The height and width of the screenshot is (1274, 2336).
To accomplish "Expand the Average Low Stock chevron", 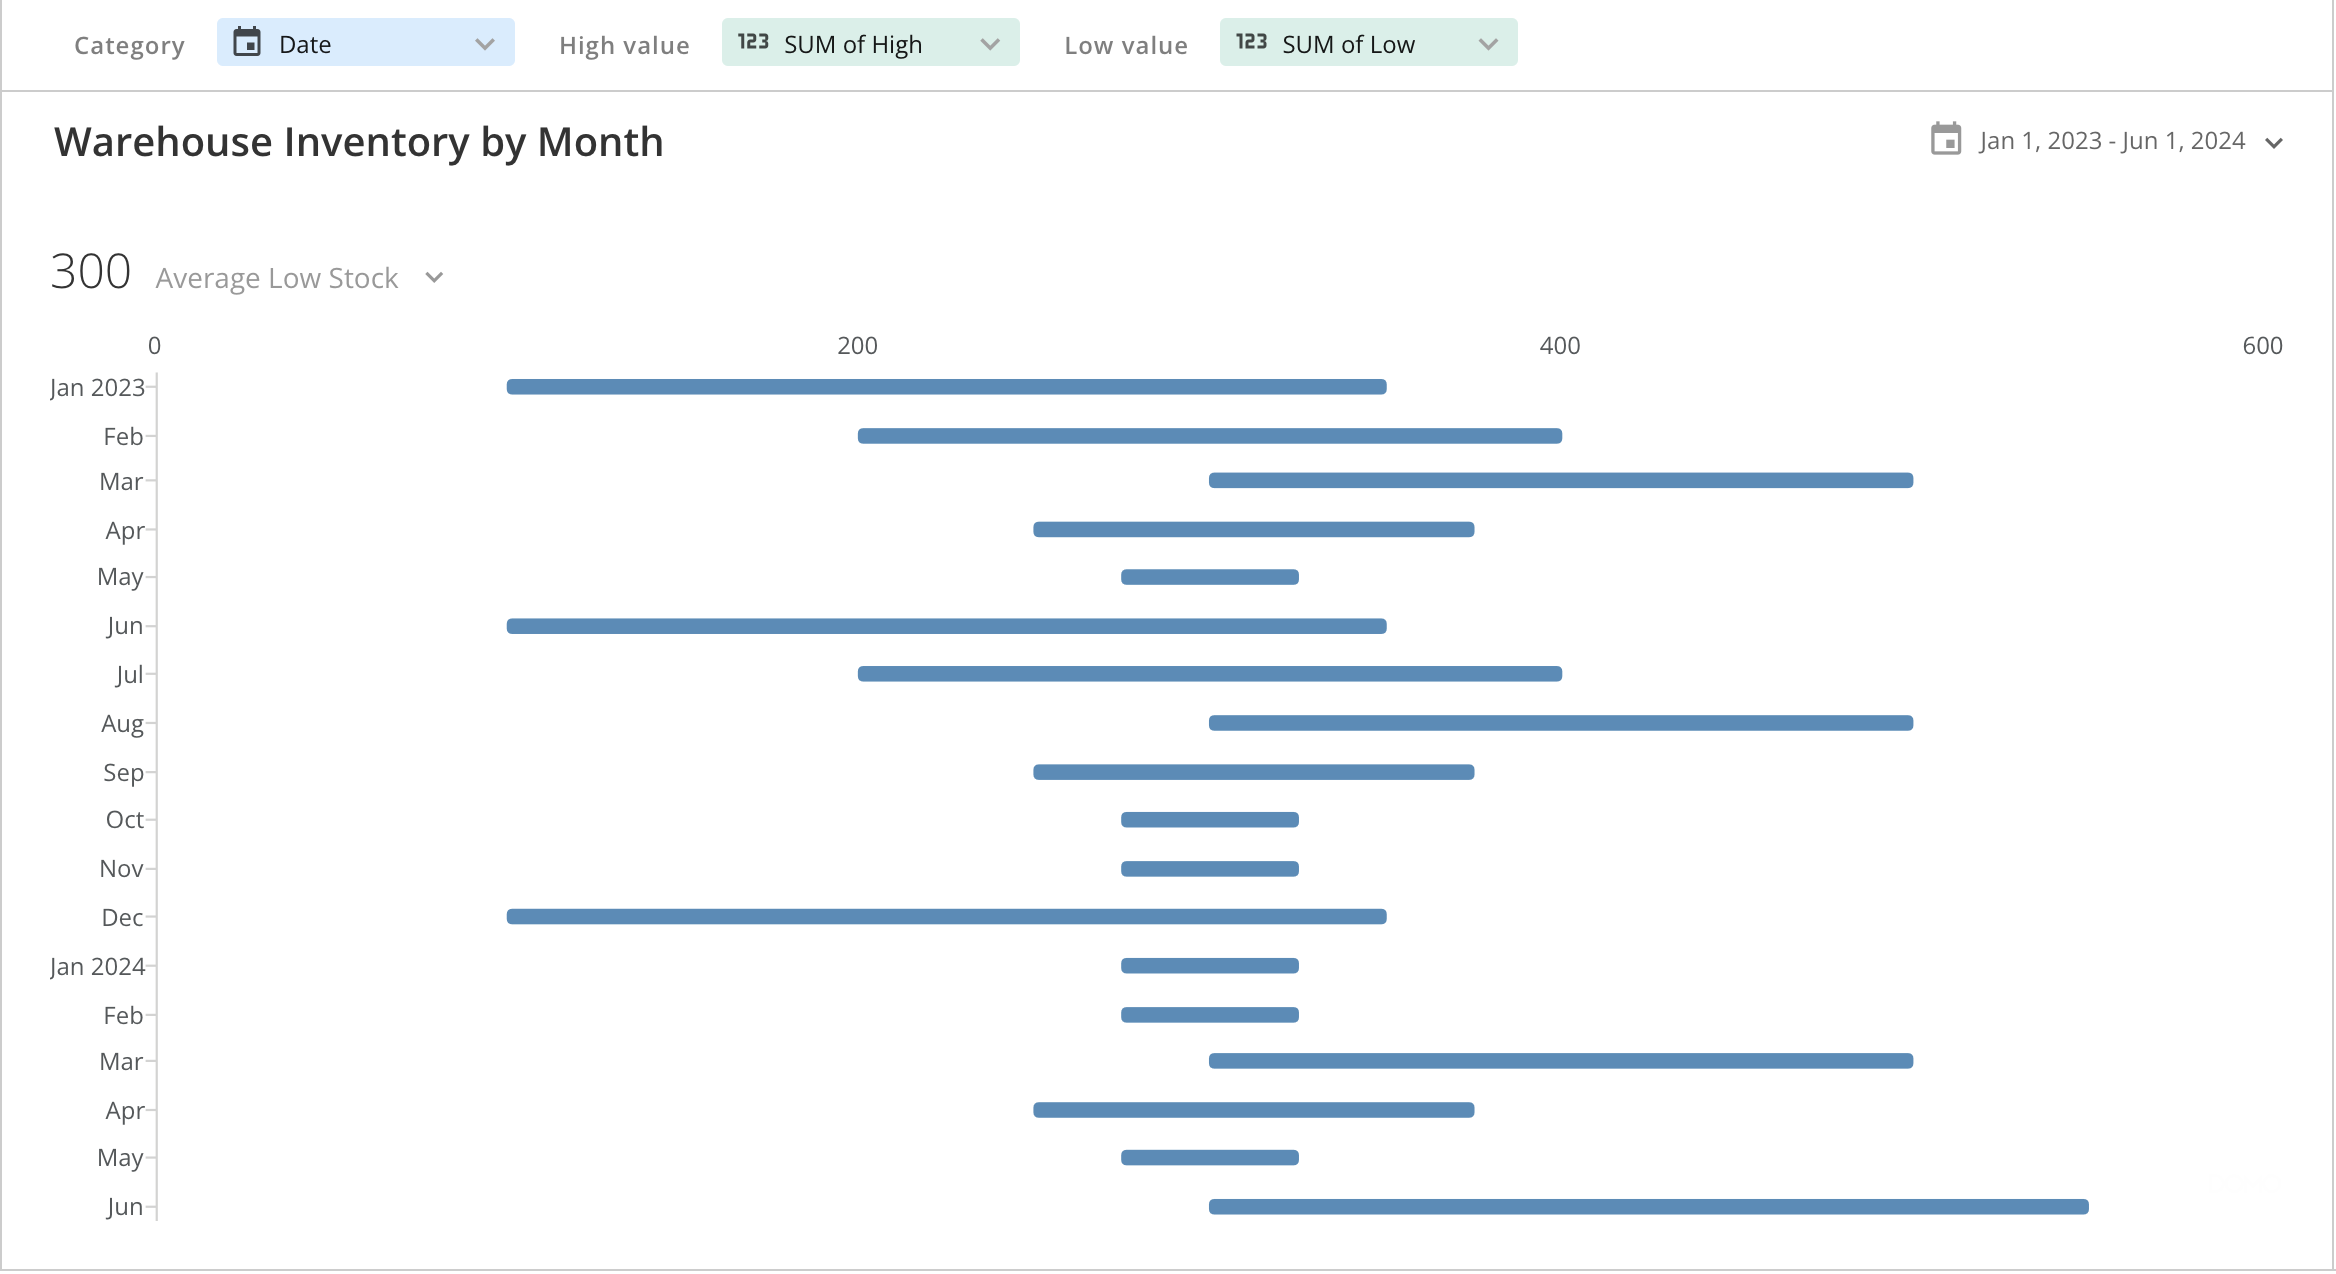I will (x=434, y=278).
